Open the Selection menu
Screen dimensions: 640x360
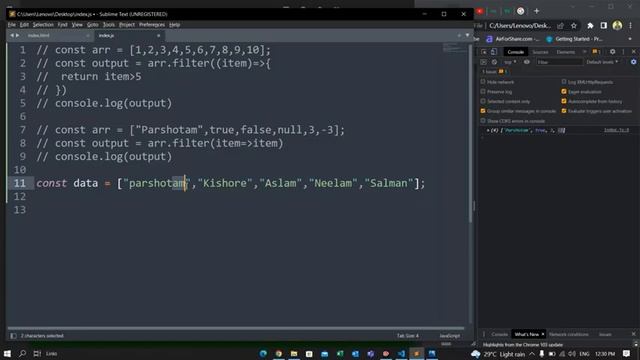[43, 25]
